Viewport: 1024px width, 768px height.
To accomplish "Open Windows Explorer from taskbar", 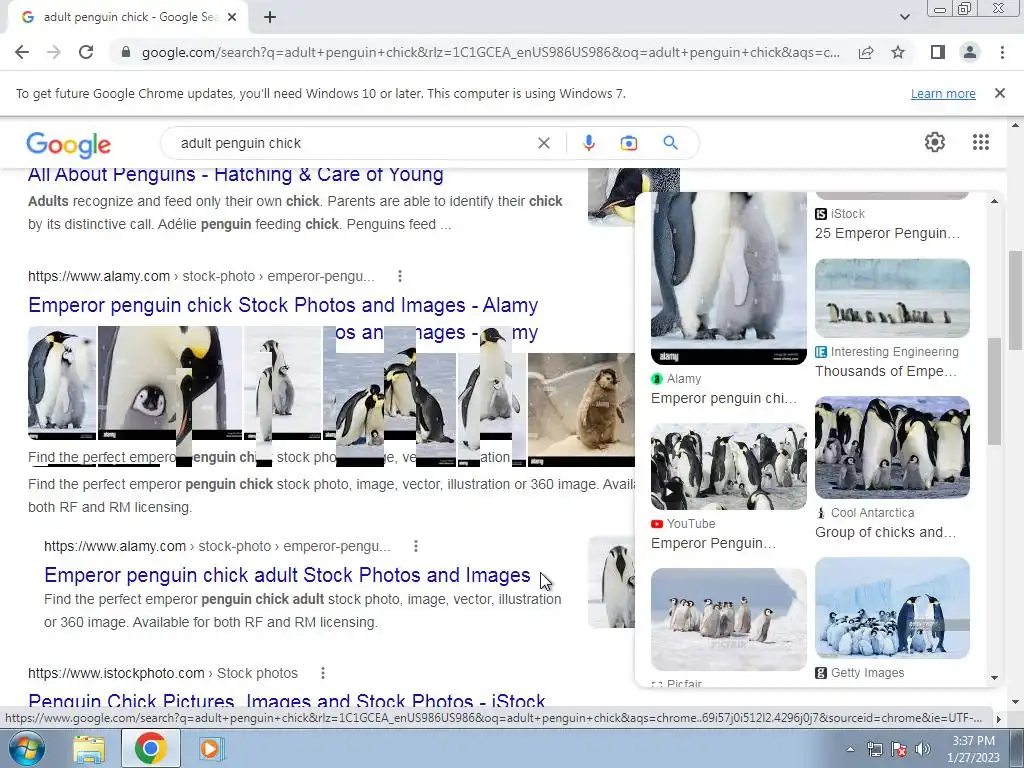I will click(89, 748).
